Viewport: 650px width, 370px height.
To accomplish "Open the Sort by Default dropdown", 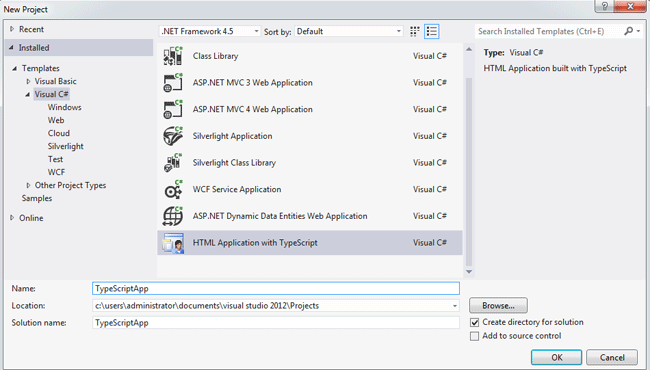I will pyautogui.click(x=348, y=31).
